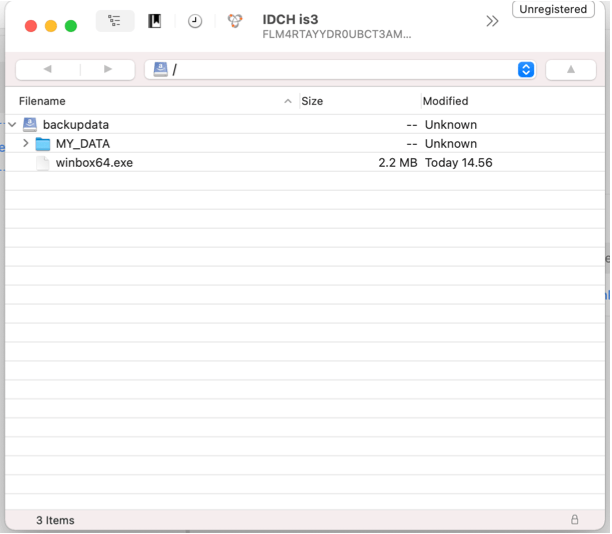The height and width of the screenshot is (534, 612).
Task: Click the IDCH is3 window title
Action: [x=290, y=20]
